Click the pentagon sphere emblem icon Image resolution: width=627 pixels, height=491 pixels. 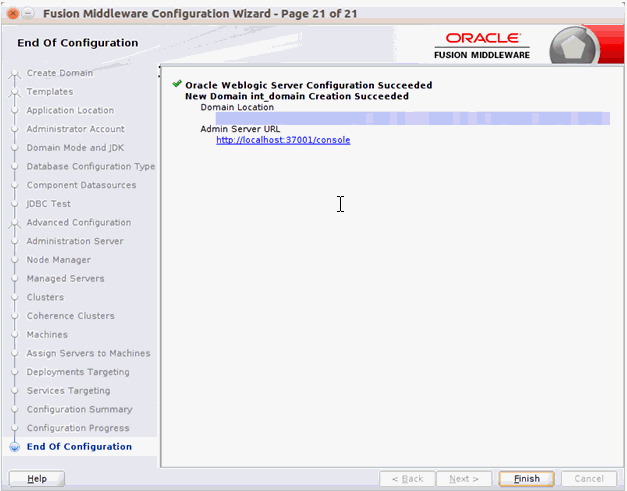pyautogui.click(x=573, y=46)
